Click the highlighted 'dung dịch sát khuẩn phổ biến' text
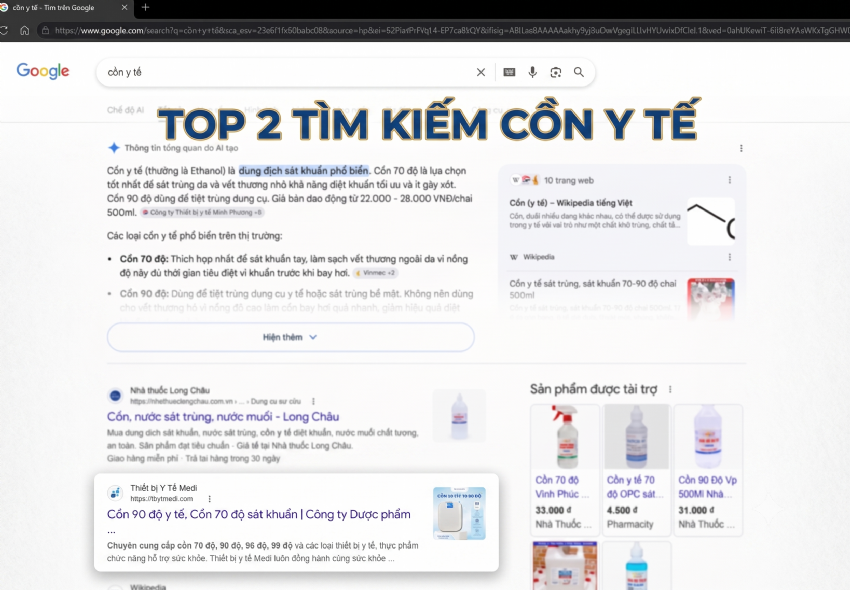The image size is (850, 590). (304, 171)
